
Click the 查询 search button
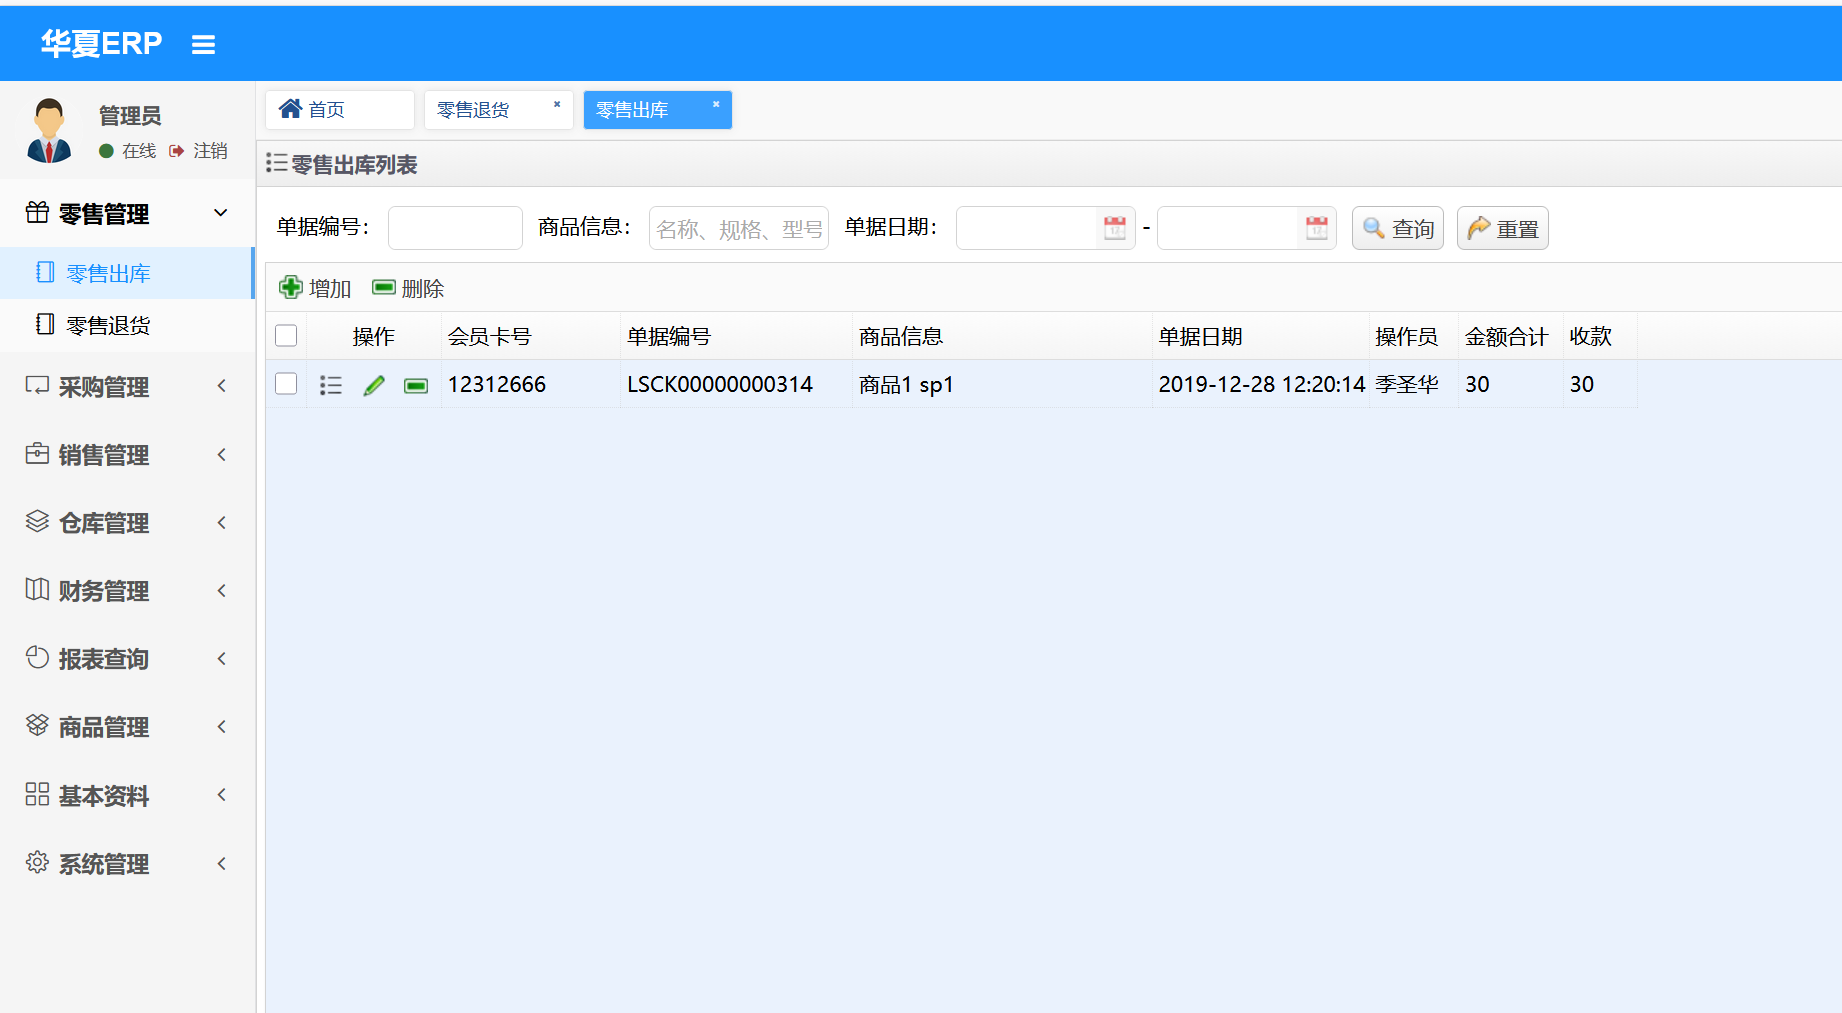pos(1398,228)
